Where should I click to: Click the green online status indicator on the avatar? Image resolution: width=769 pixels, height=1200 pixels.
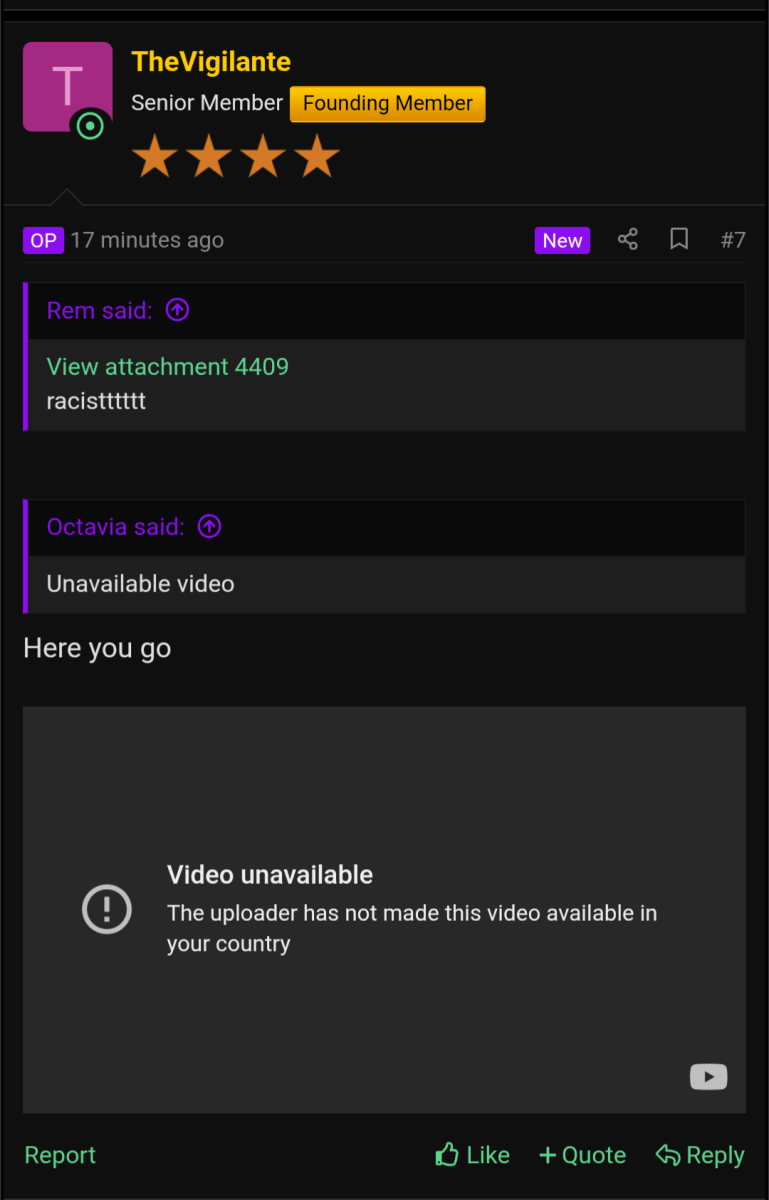pyautogui.click(x=90, y=126)
